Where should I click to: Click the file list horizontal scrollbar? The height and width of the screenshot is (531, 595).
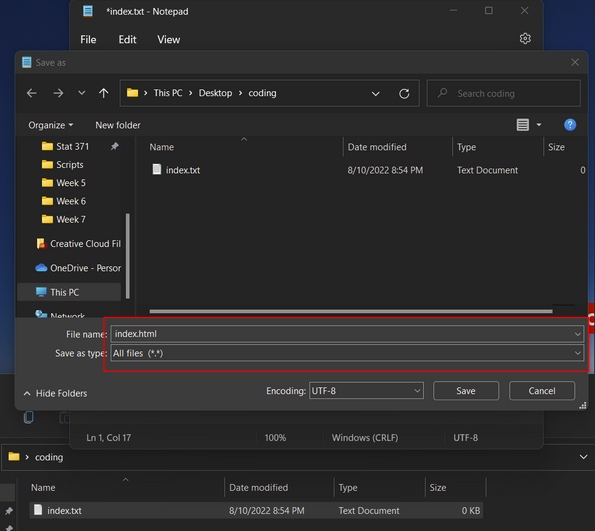click(x=351, y=311)
